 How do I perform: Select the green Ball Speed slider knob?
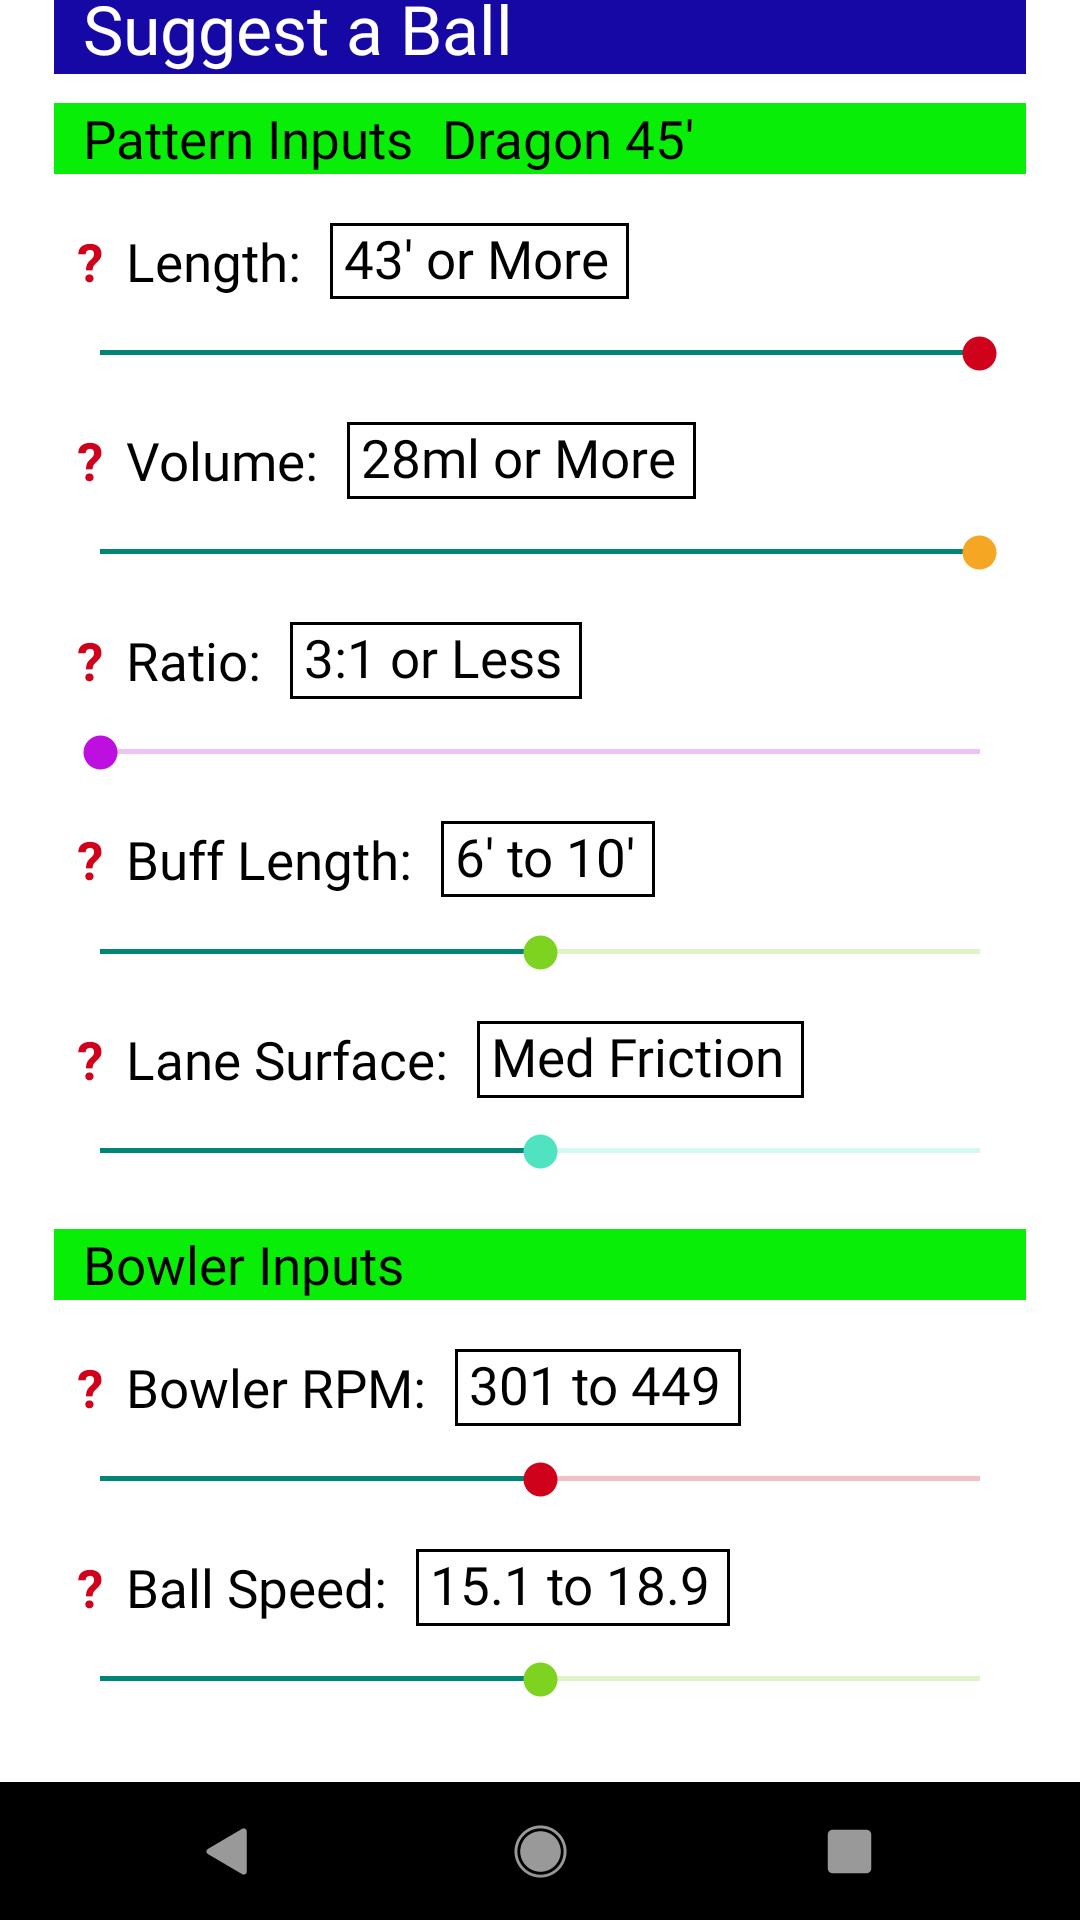click(x=540, y=1679)
